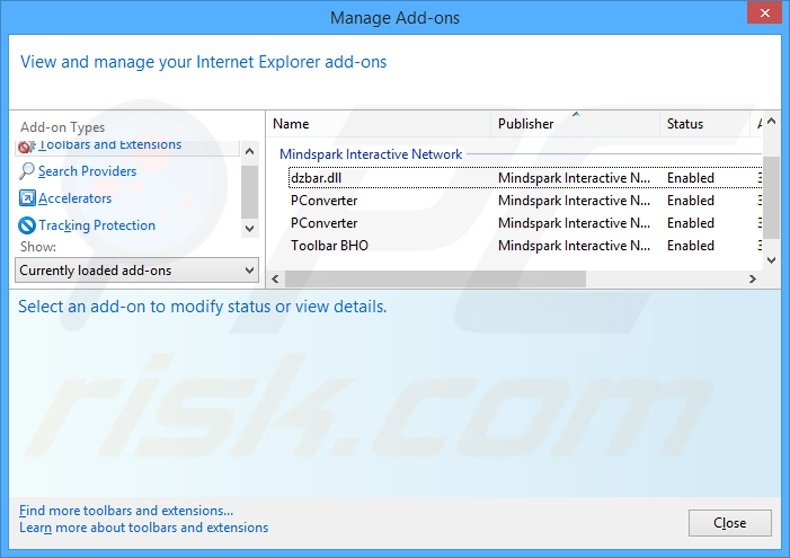Click the add-on types list down arrow
This screenshot has height=558, width=790.
[x=249, y=229]
